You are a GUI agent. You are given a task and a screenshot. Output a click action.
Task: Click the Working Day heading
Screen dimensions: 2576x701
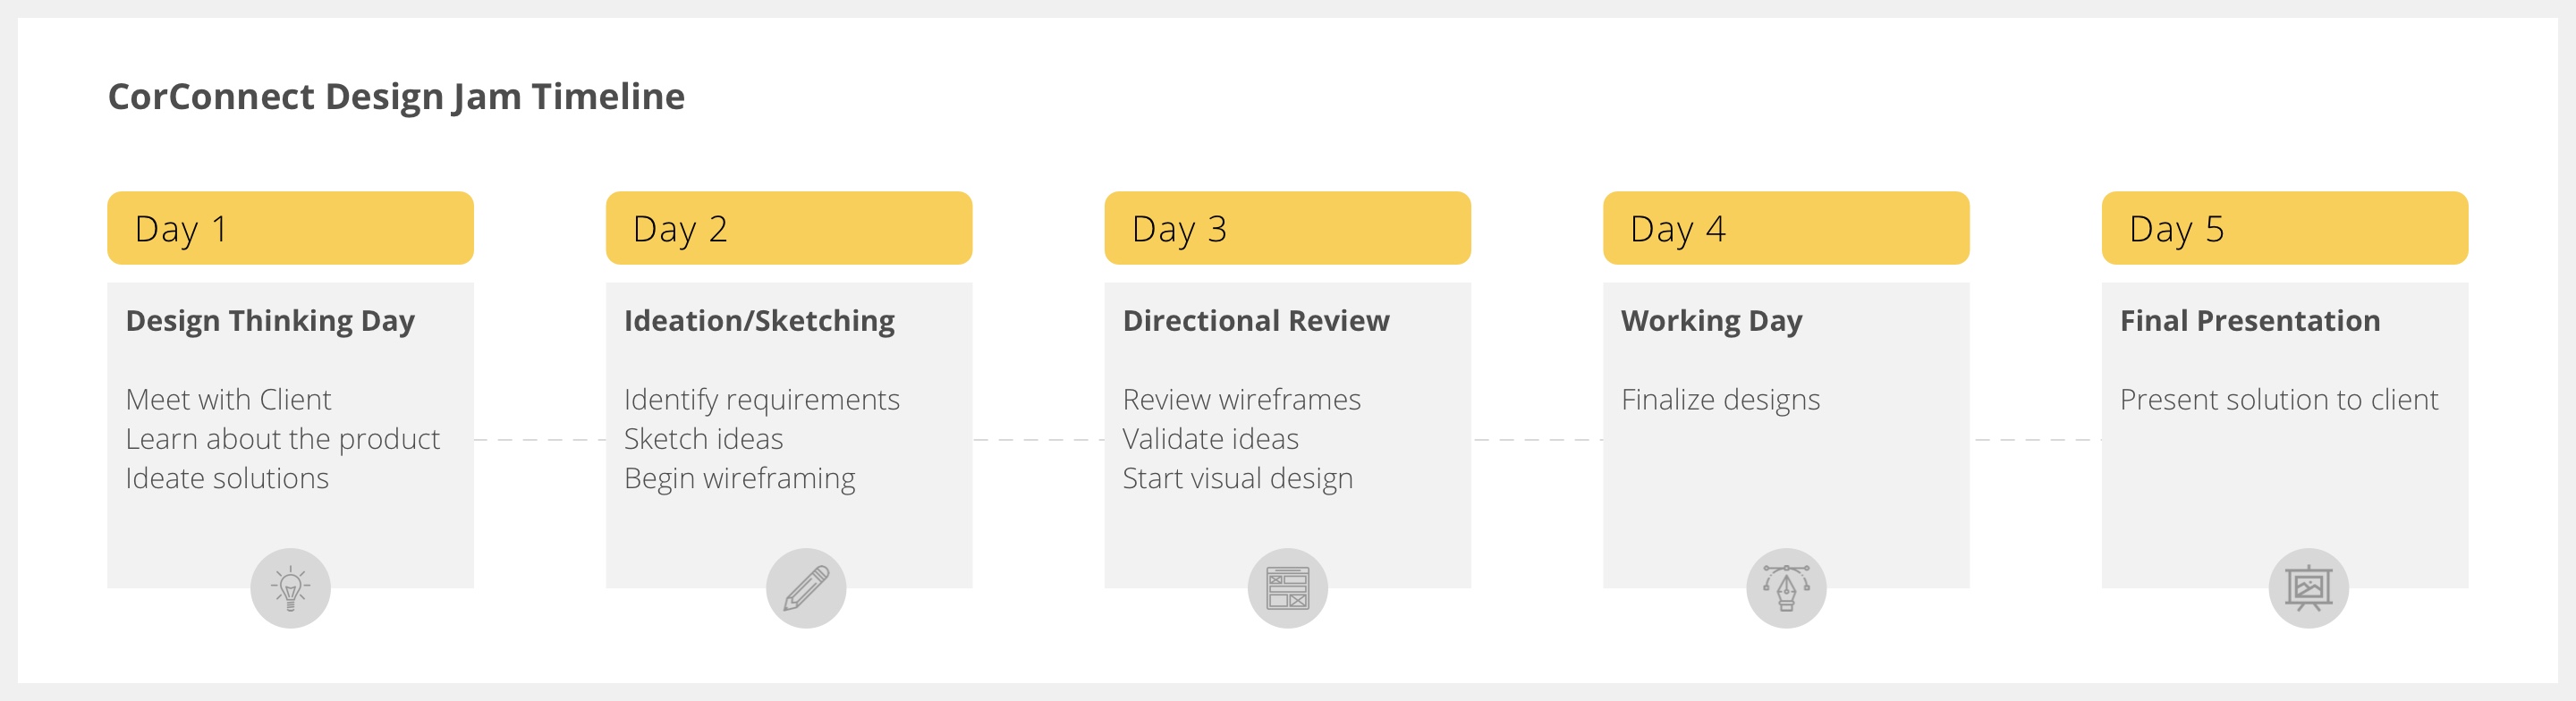point(1712,321)
